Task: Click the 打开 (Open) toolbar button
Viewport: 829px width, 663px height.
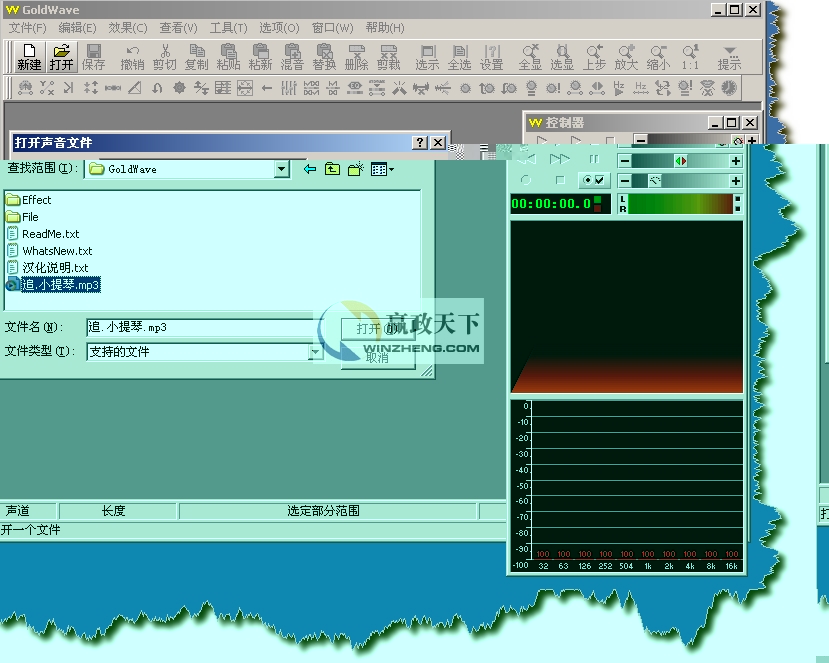Action: click(61, 57)
